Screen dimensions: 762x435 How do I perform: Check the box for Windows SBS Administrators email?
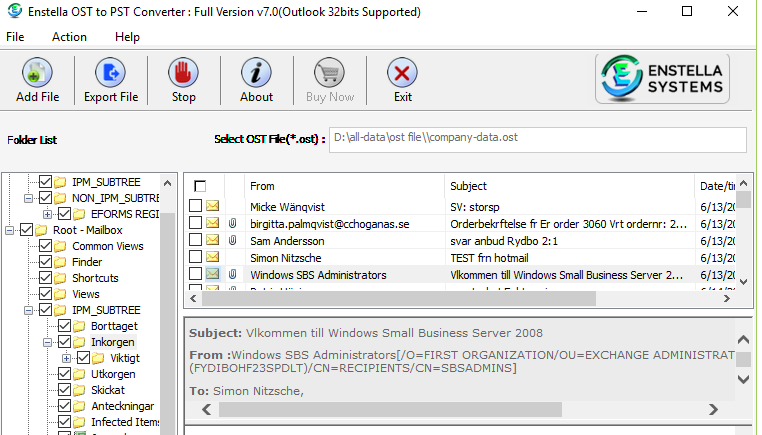[x=195, y=274]
